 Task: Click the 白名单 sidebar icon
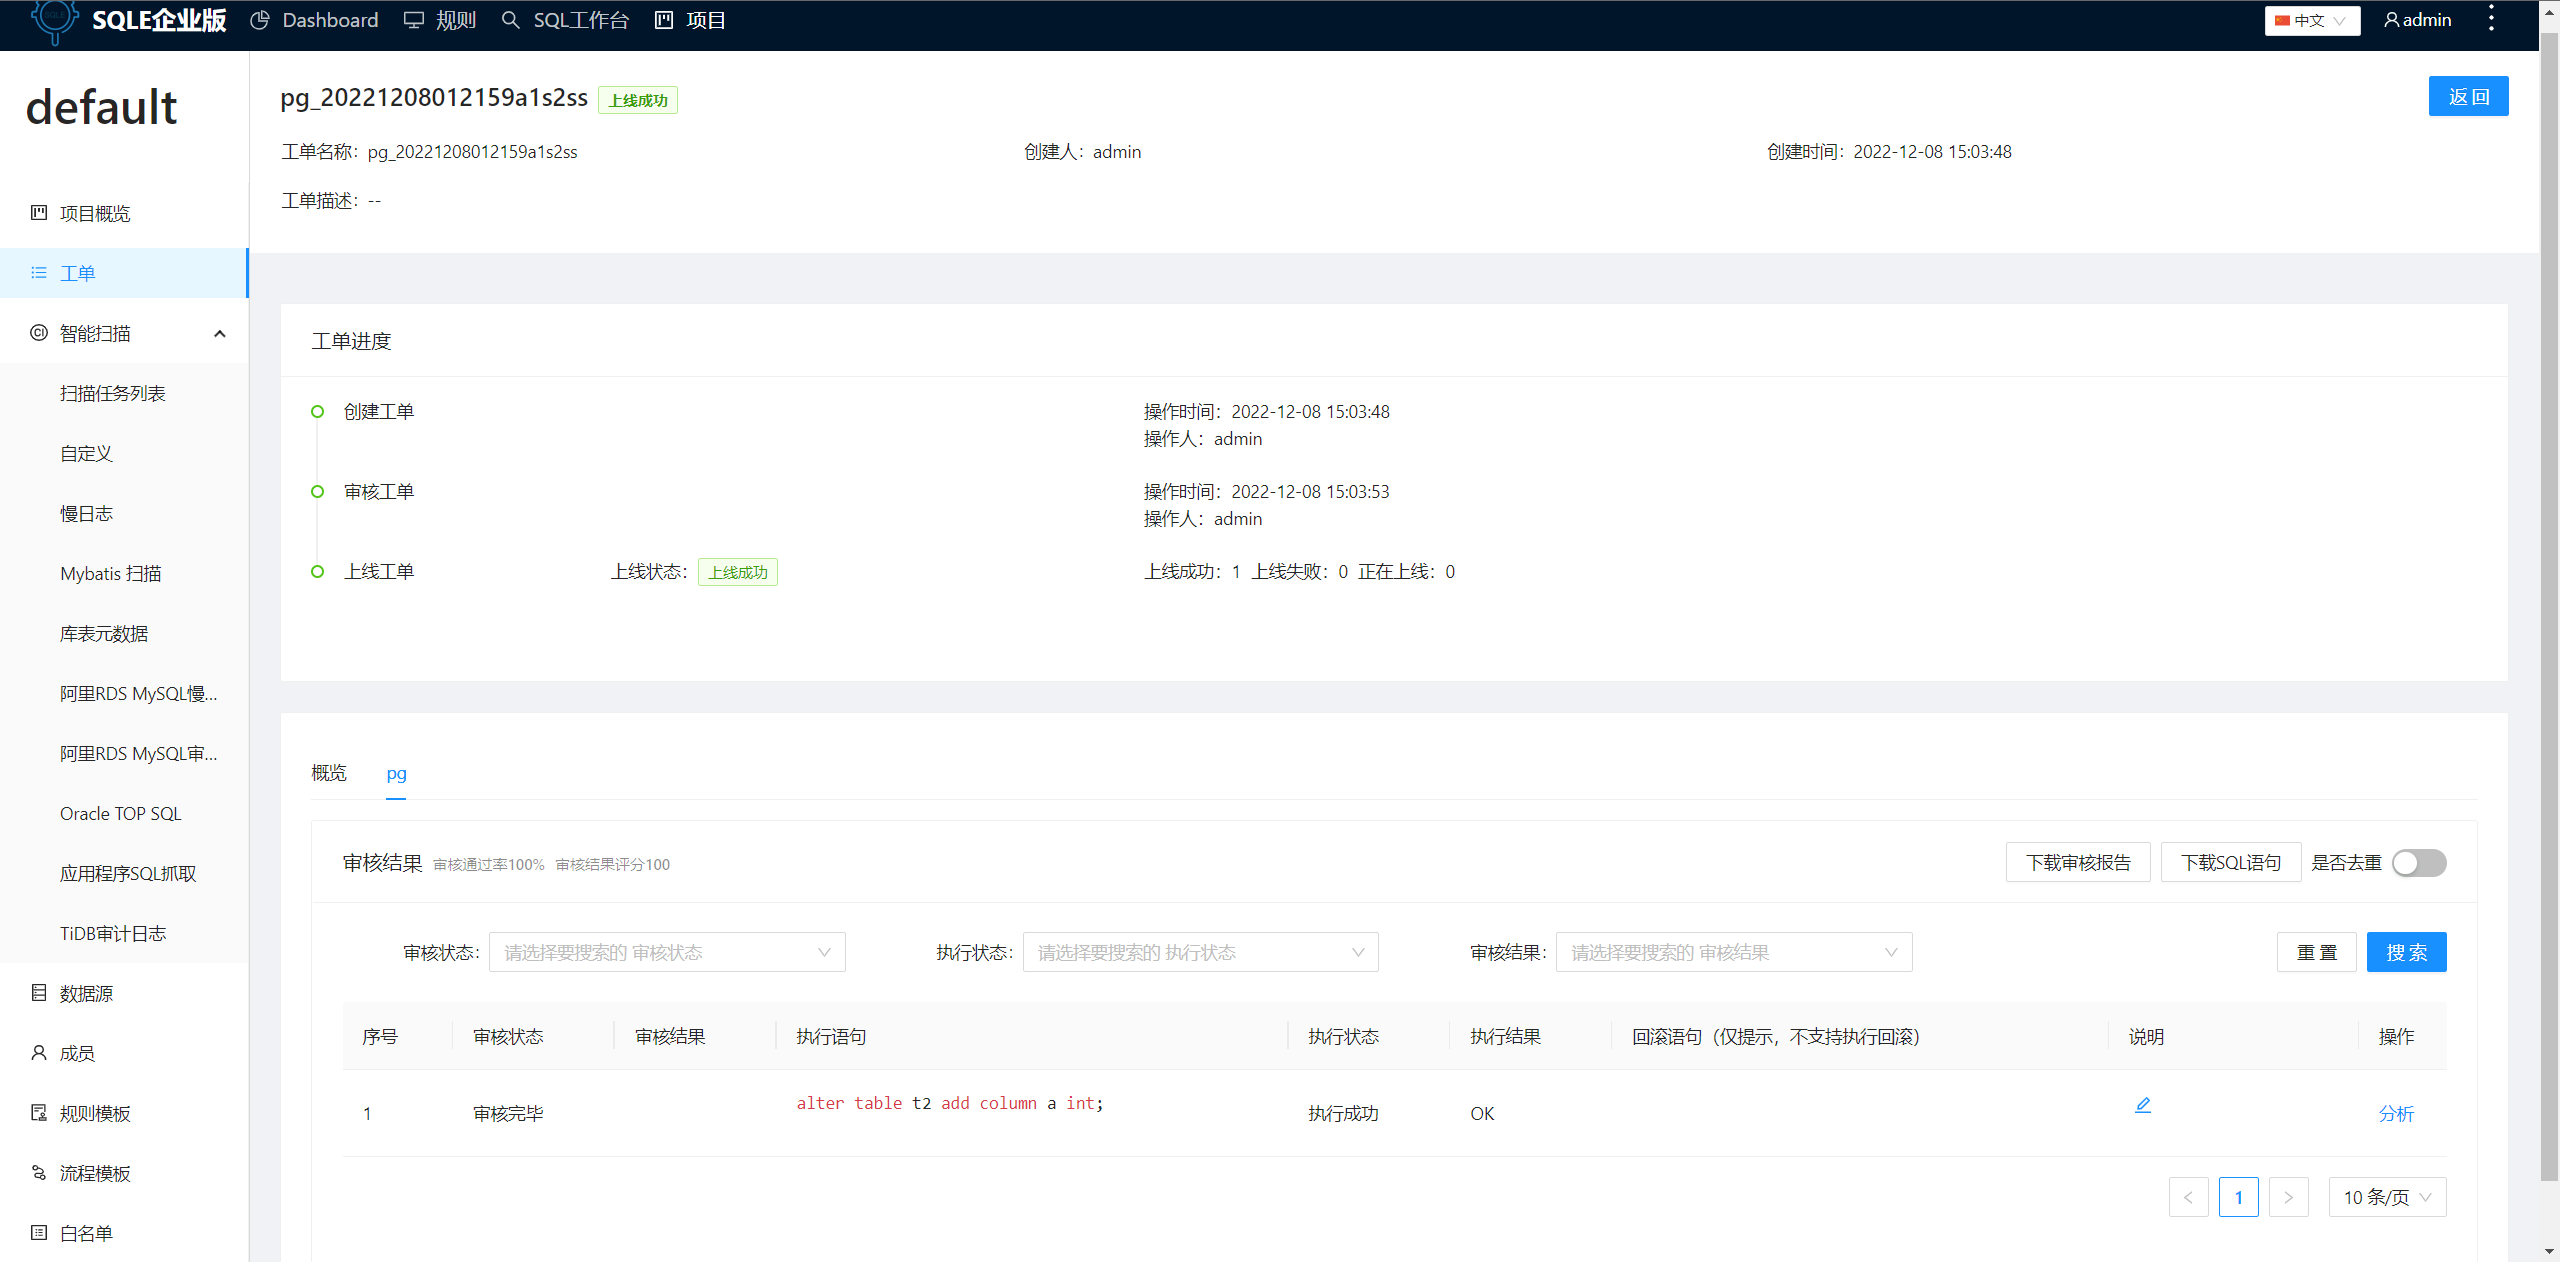(38, 1232)
